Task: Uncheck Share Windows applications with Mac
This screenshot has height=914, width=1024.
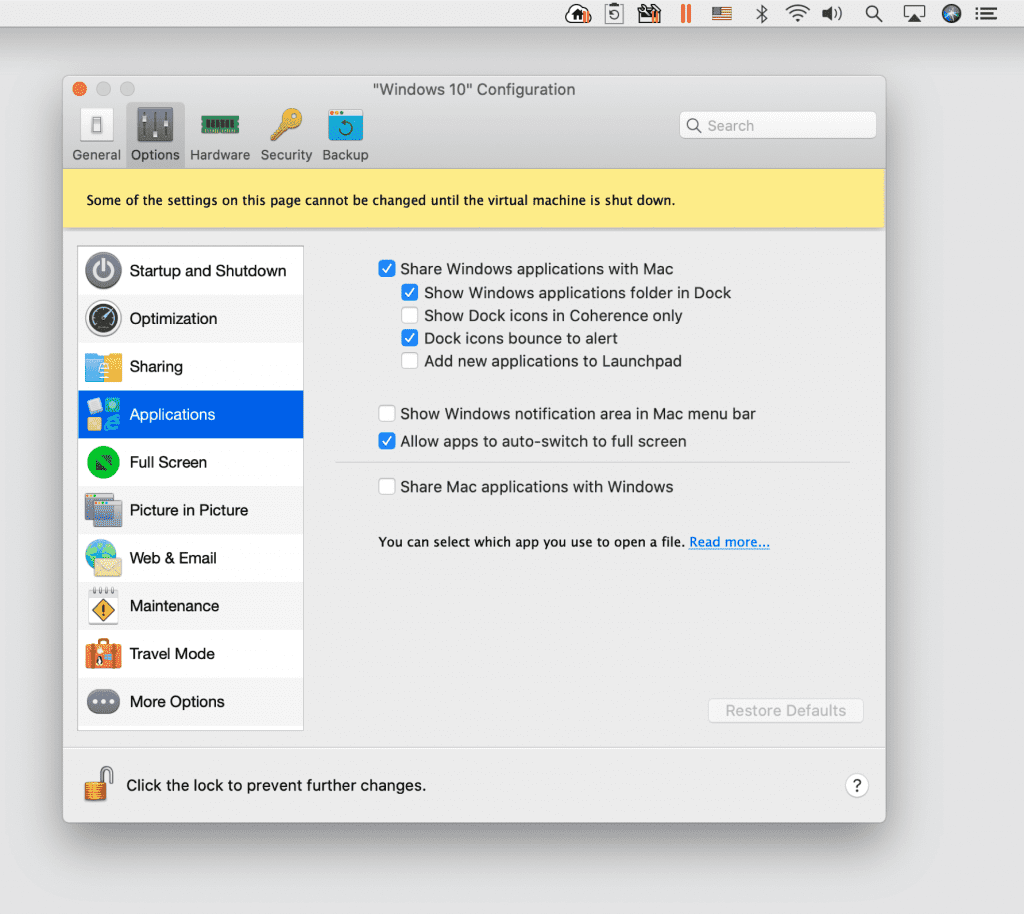Action: pos(387,269)
